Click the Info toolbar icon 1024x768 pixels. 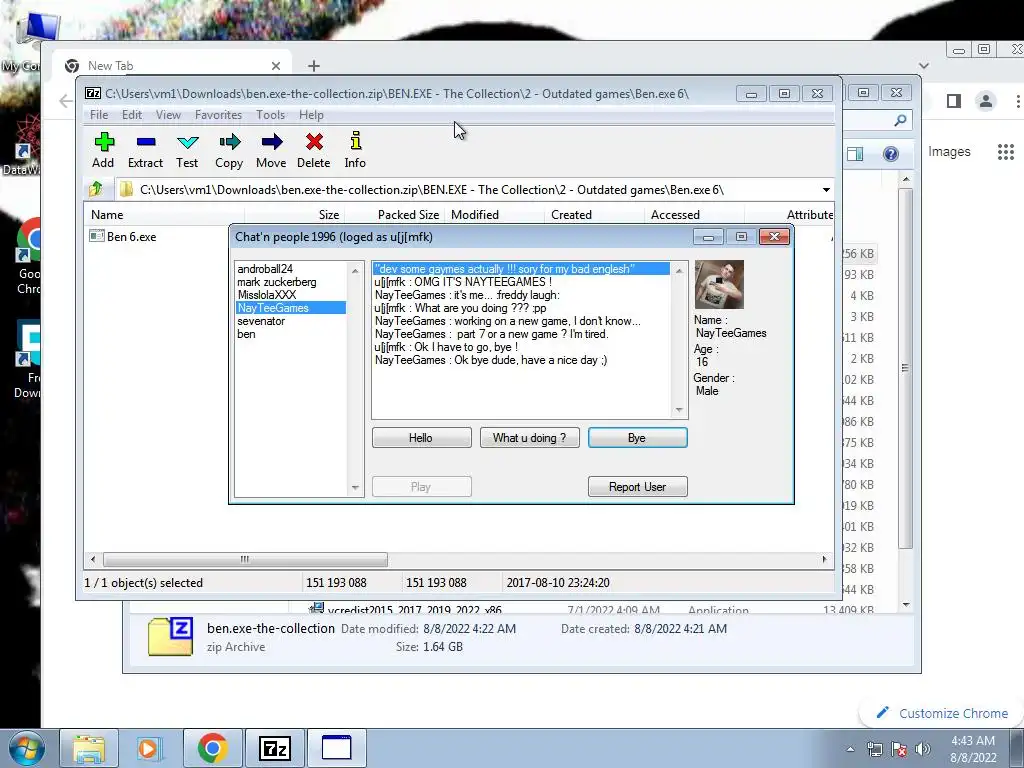click(355, 141)
